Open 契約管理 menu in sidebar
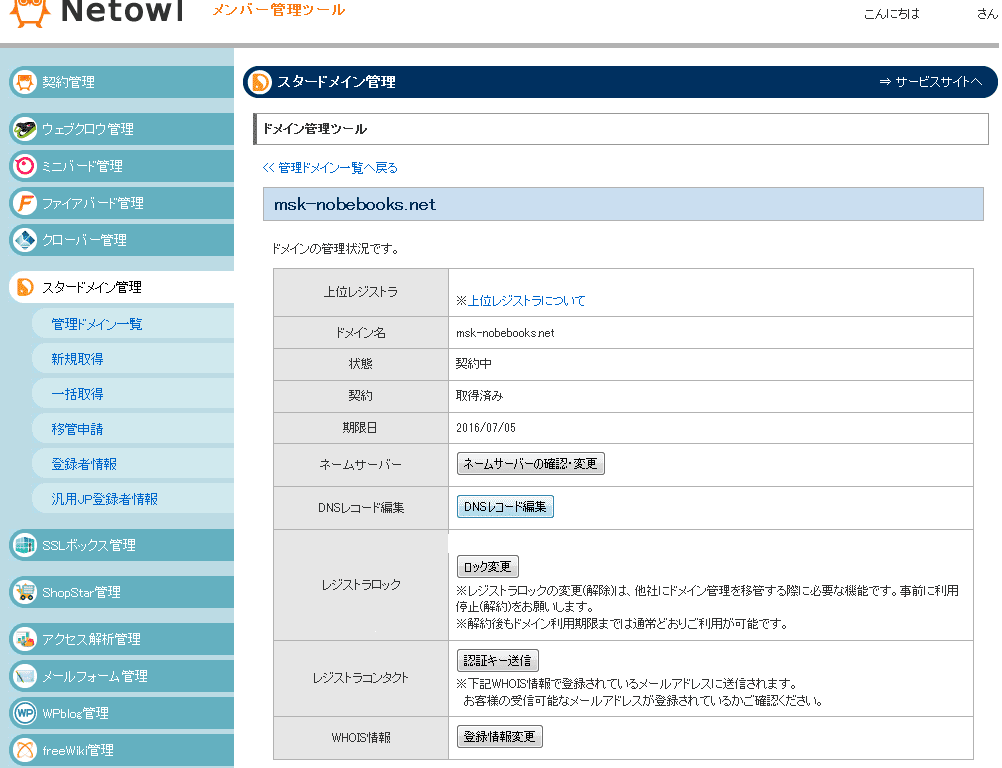 click(x=121, y=82)
